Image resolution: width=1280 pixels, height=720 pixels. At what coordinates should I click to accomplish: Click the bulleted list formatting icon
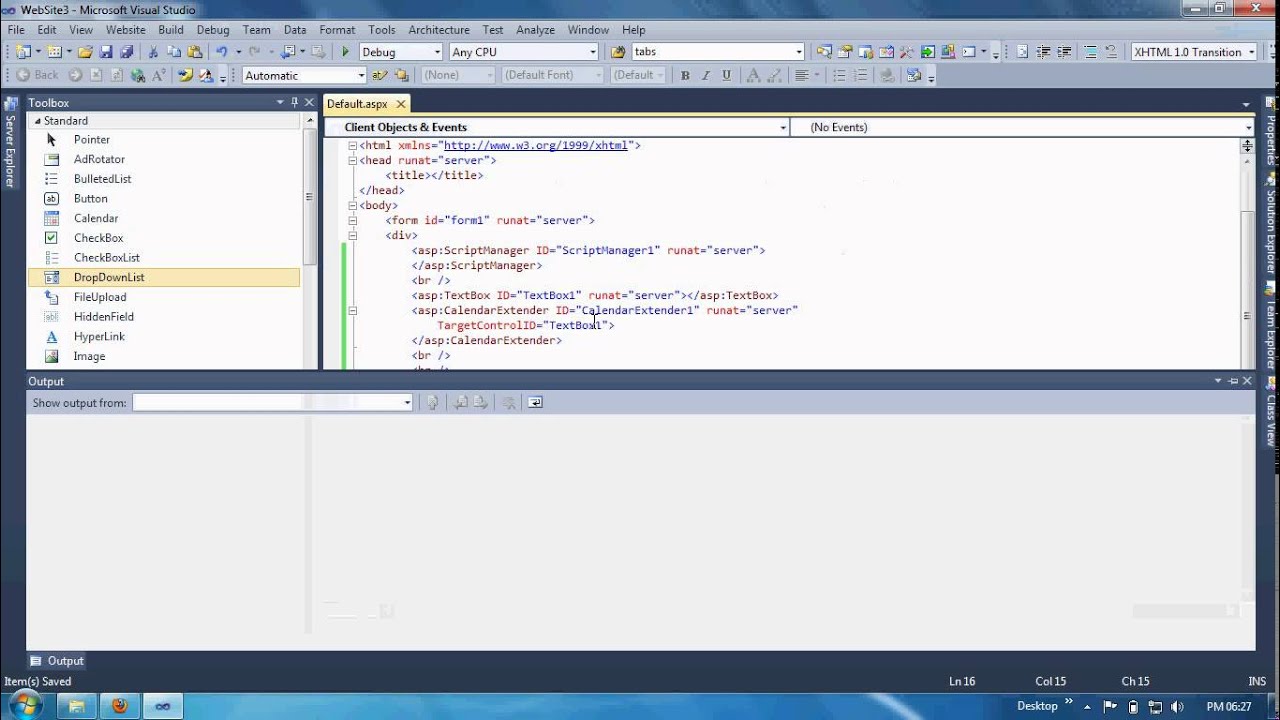839,75
